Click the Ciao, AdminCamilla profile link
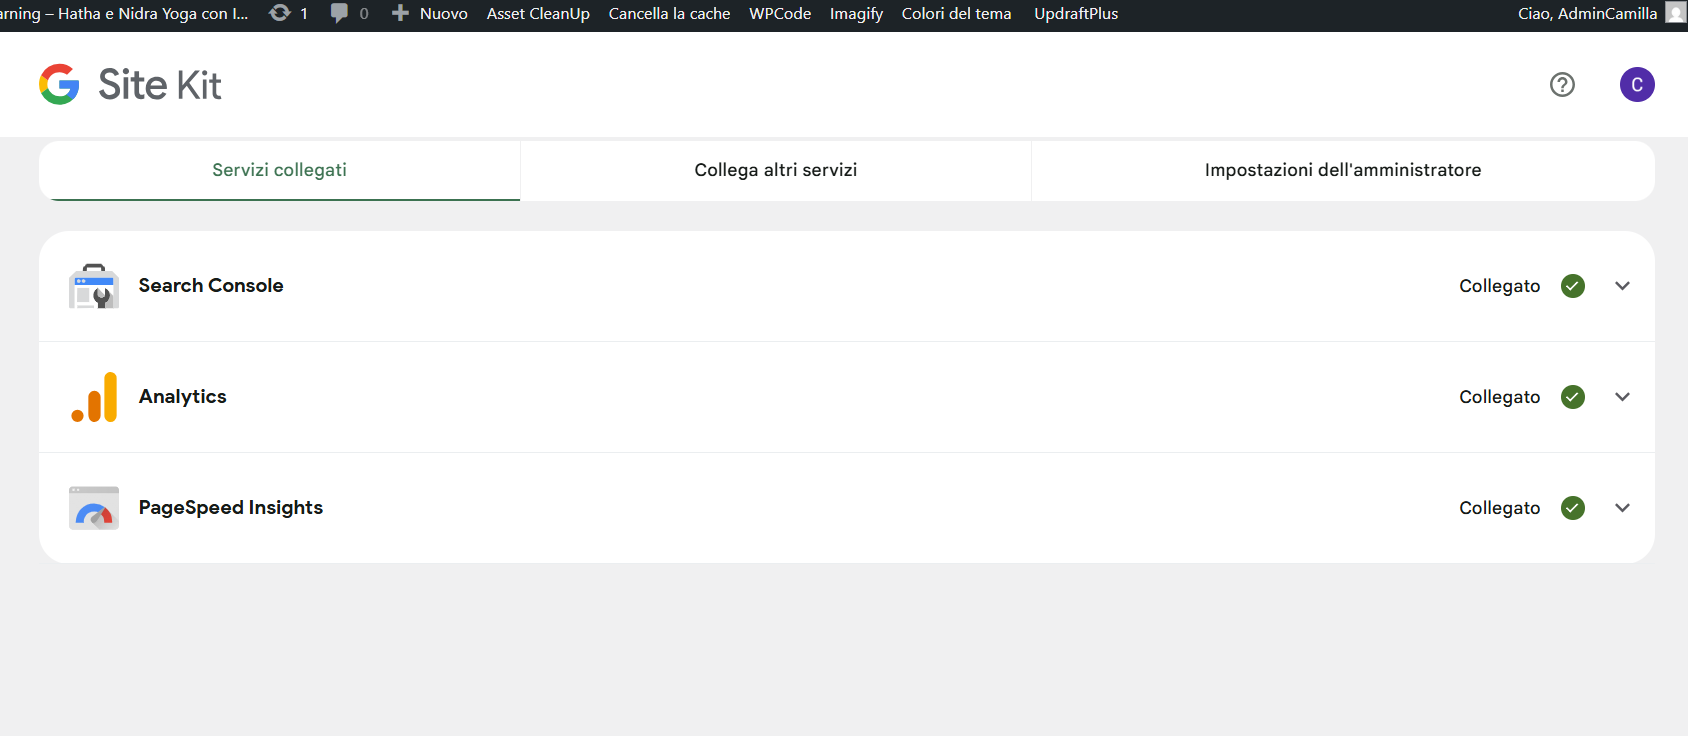The height and width of the screenshot is (736, 1688). [x=1587, y=14]
